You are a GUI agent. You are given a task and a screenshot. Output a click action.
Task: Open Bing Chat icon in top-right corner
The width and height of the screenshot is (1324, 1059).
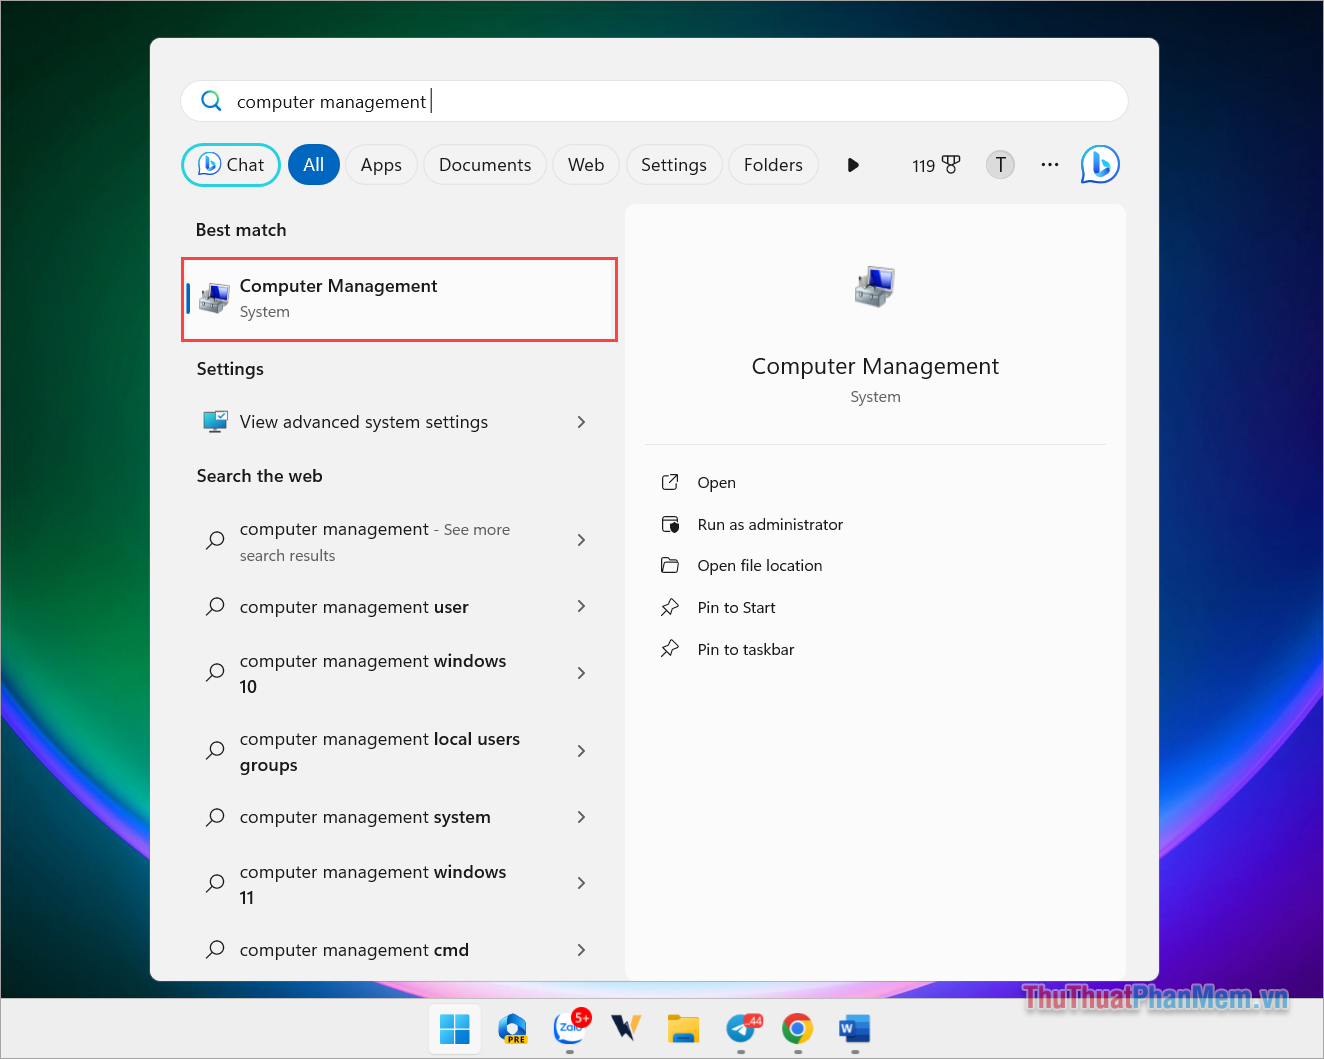tap(1099, 164)
